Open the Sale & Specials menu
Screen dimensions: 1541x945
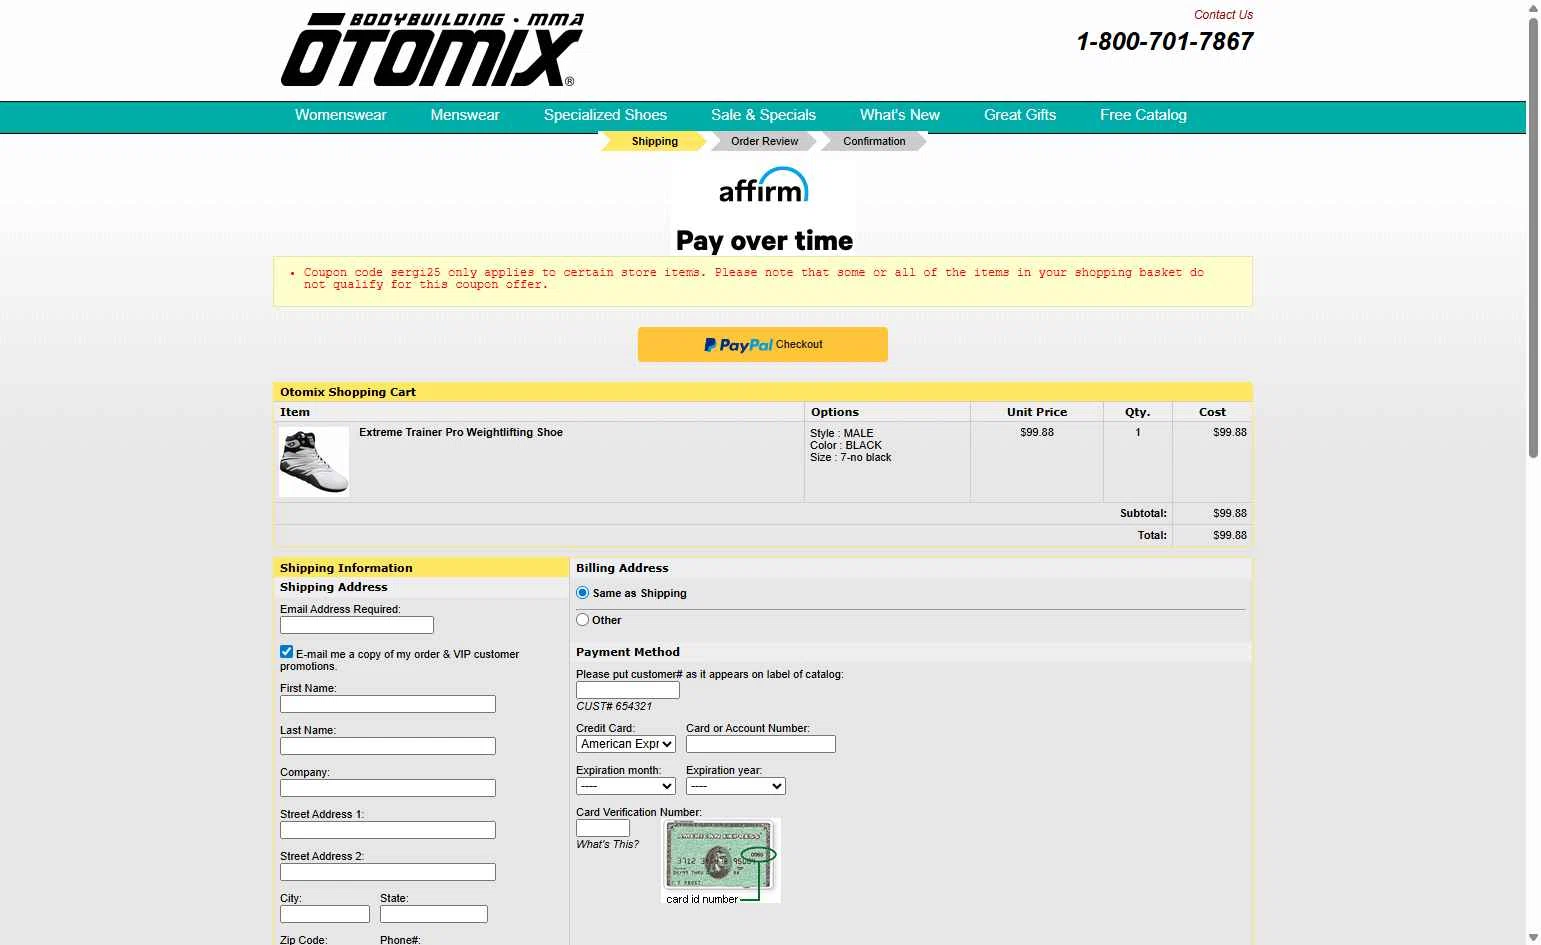[x=764, y=115]
